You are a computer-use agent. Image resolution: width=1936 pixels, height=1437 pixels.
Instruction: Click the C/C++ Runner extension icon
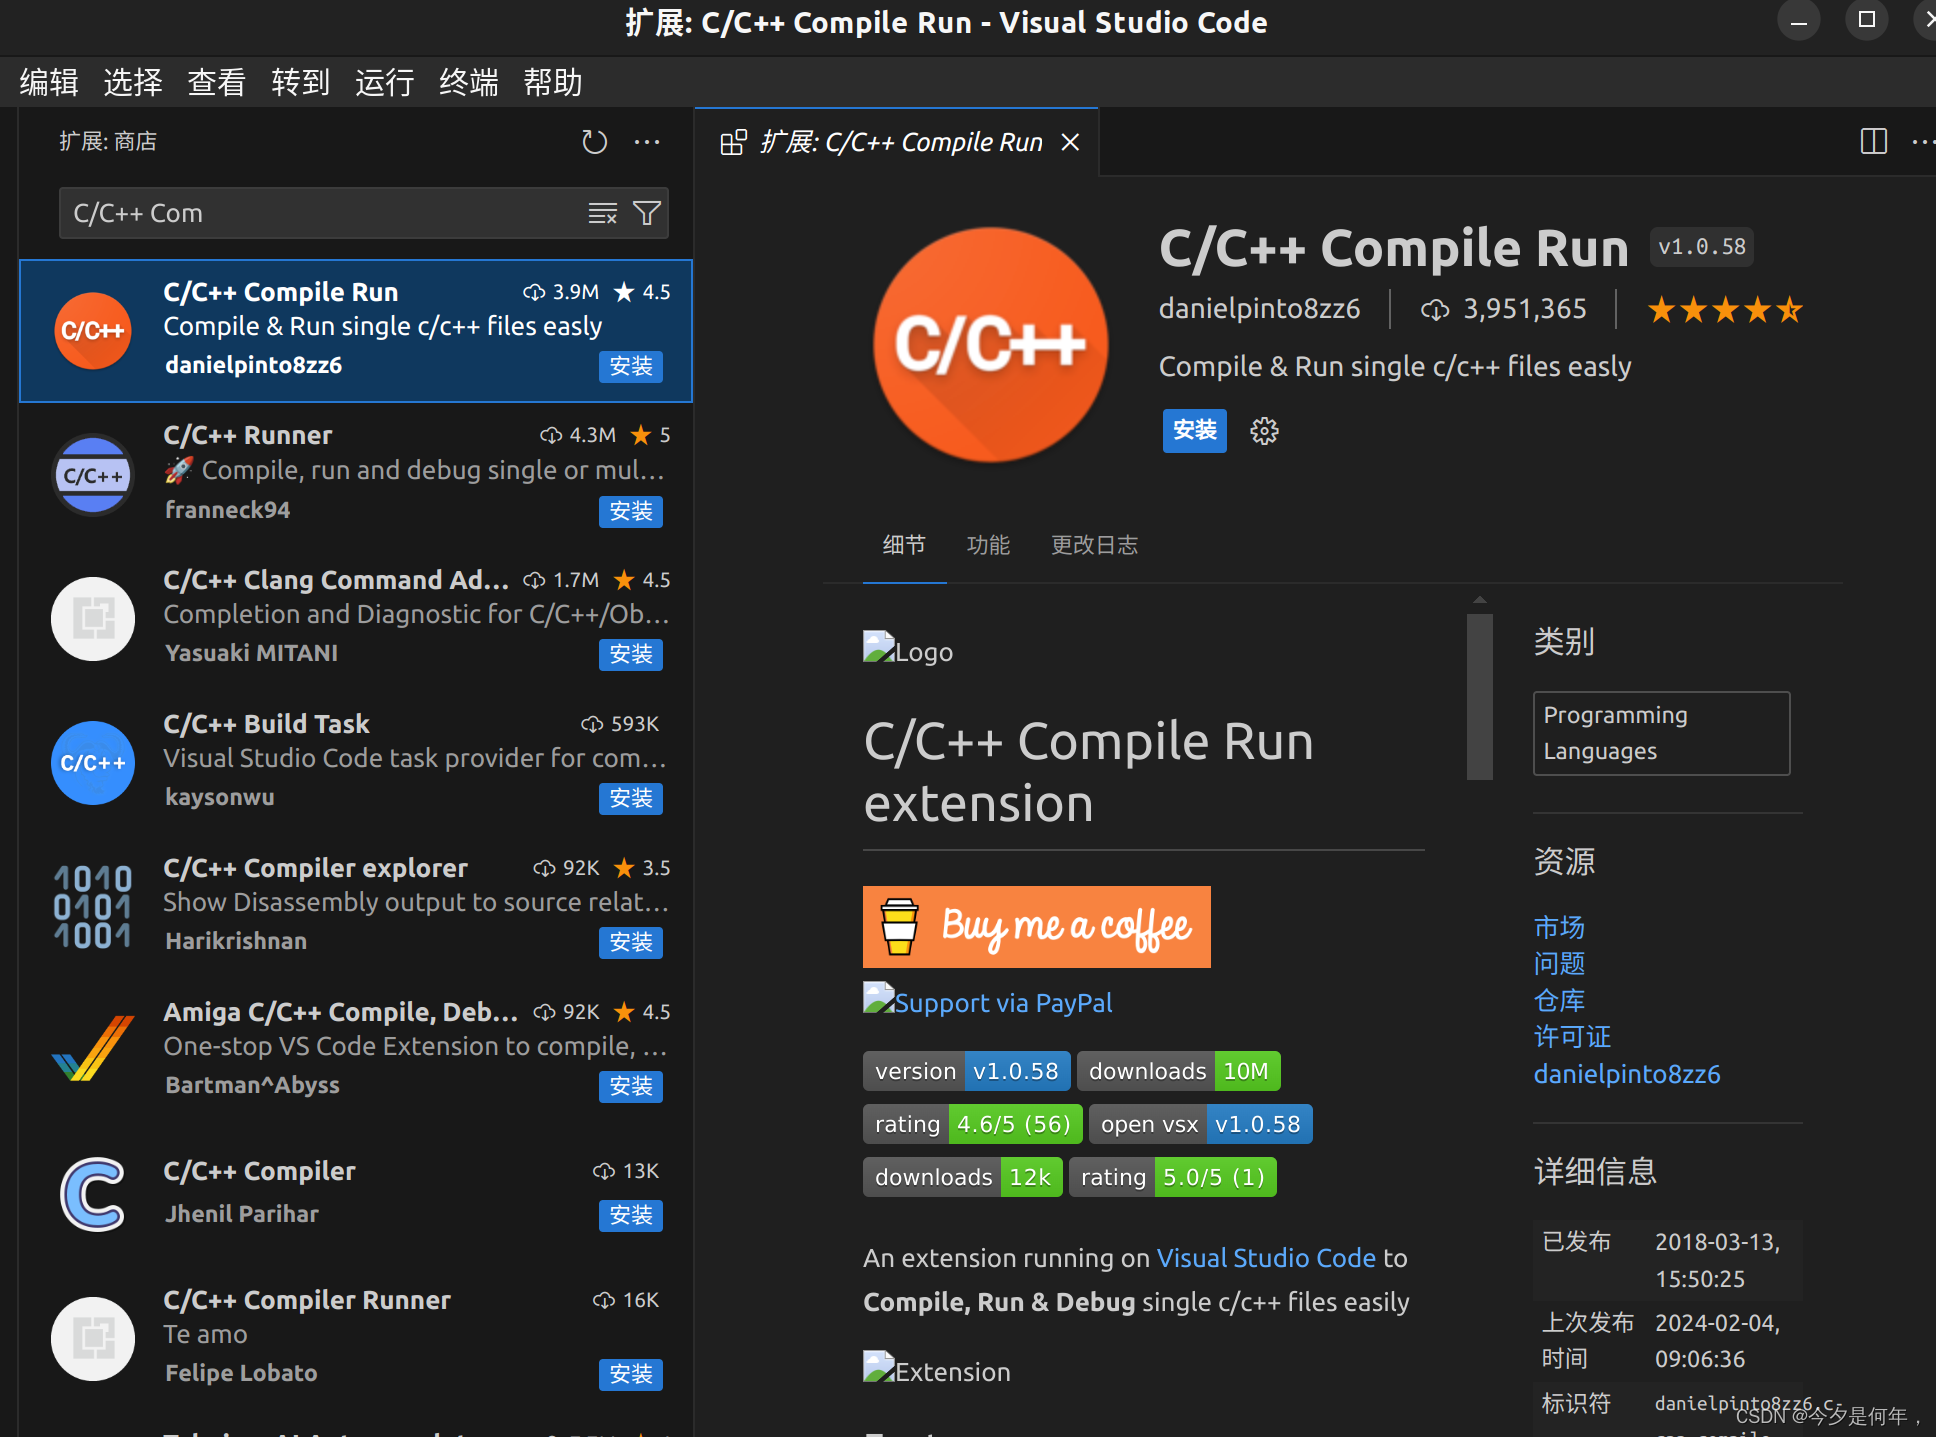tap(93, 475)
